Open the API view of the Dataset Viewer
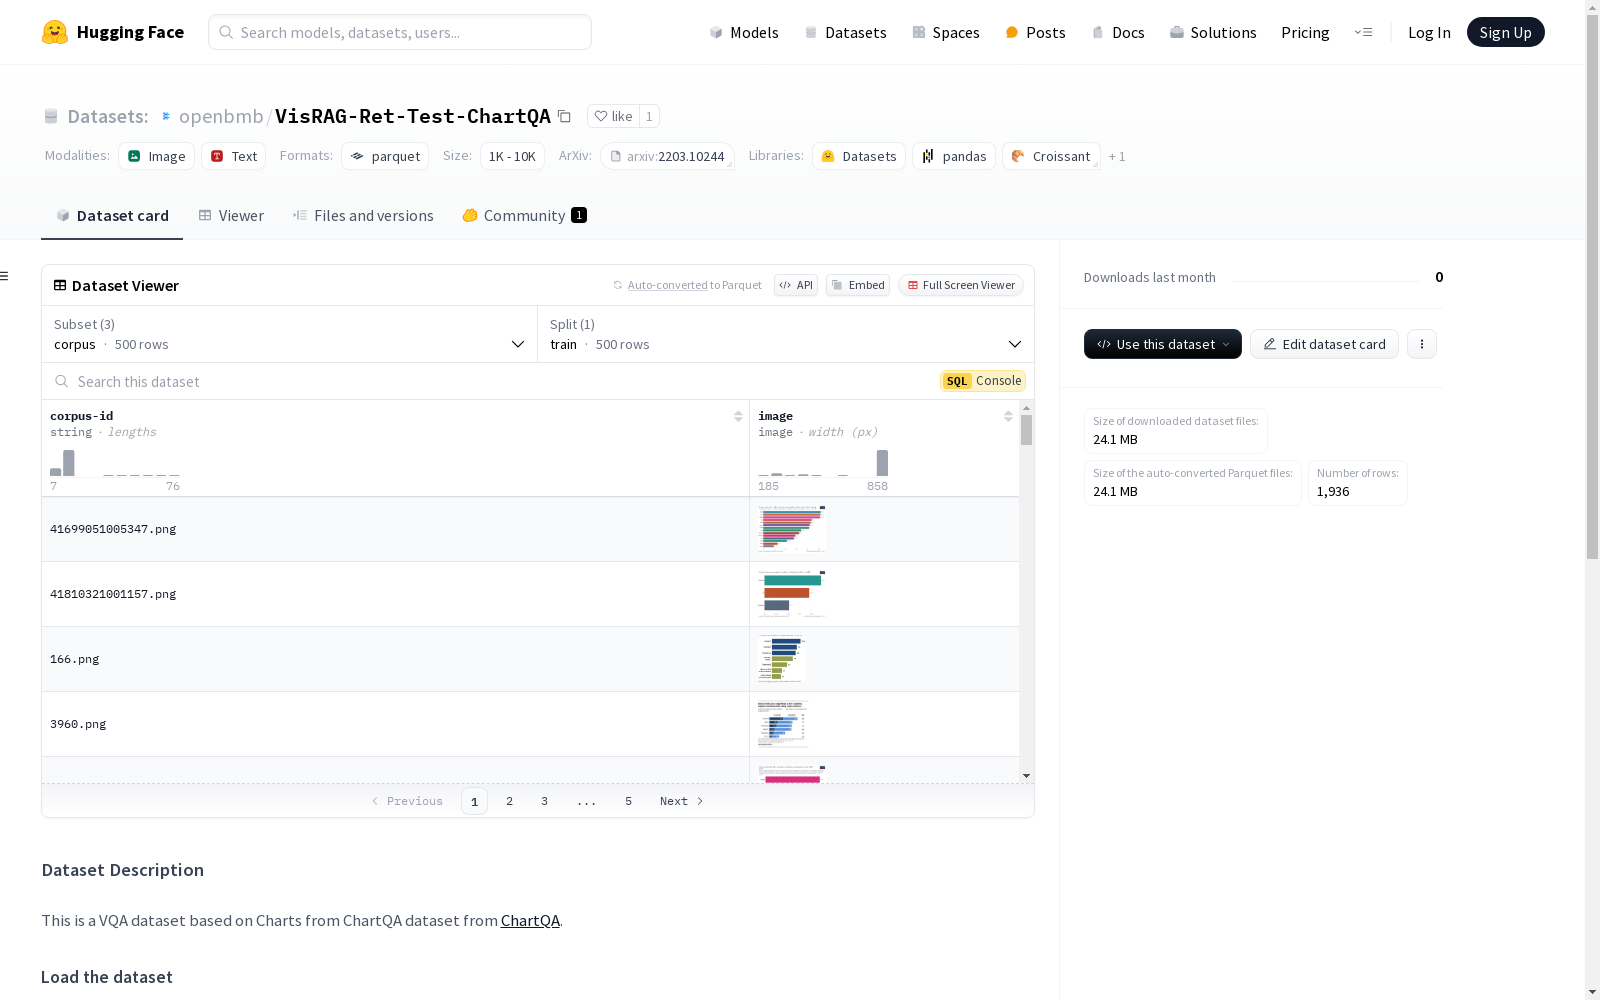Image resolution: width=1600 pixels, height=1000 pixels. [795, 285]
